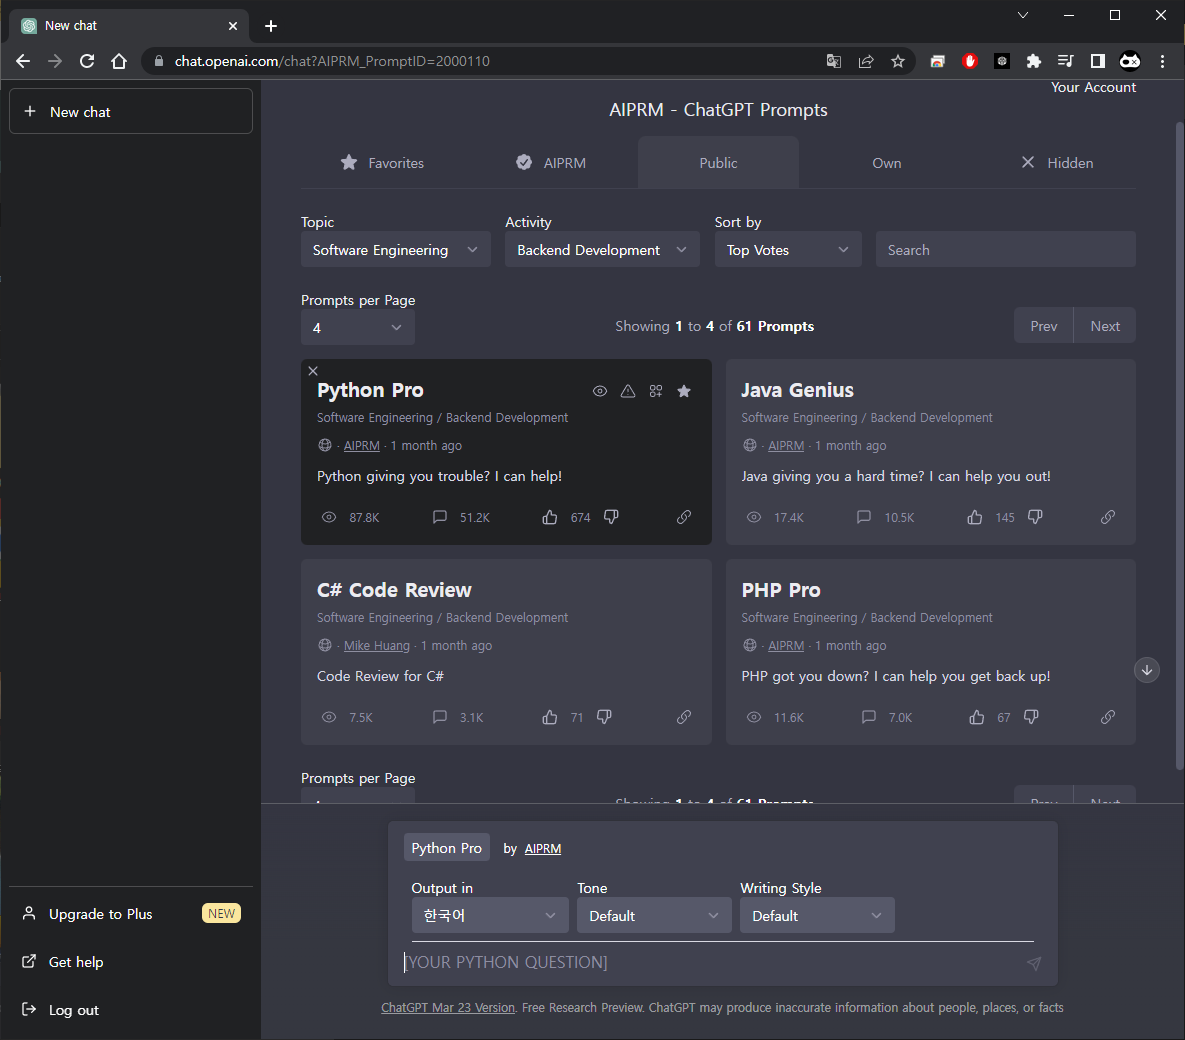Click the comment count icon on Python Pro
The image size is (1185, 1040).
[x=440, y=517]
